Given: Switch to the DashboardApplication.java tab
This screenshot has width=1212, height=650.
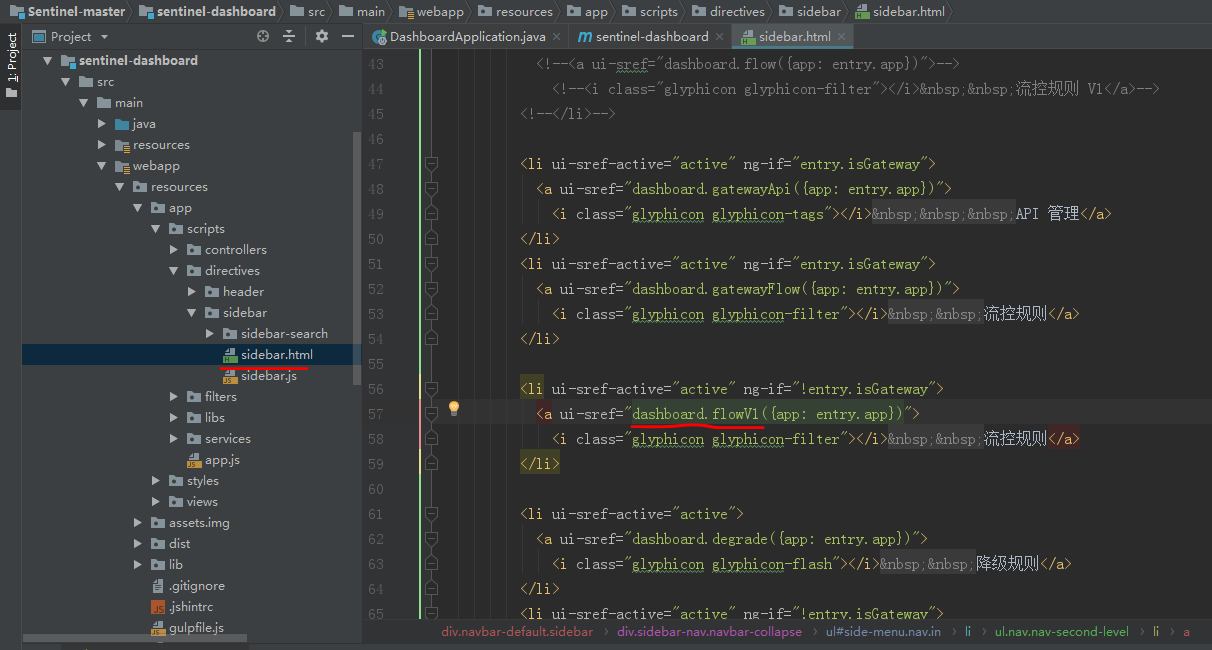Looking at the screenshot, I should point(466,37).
